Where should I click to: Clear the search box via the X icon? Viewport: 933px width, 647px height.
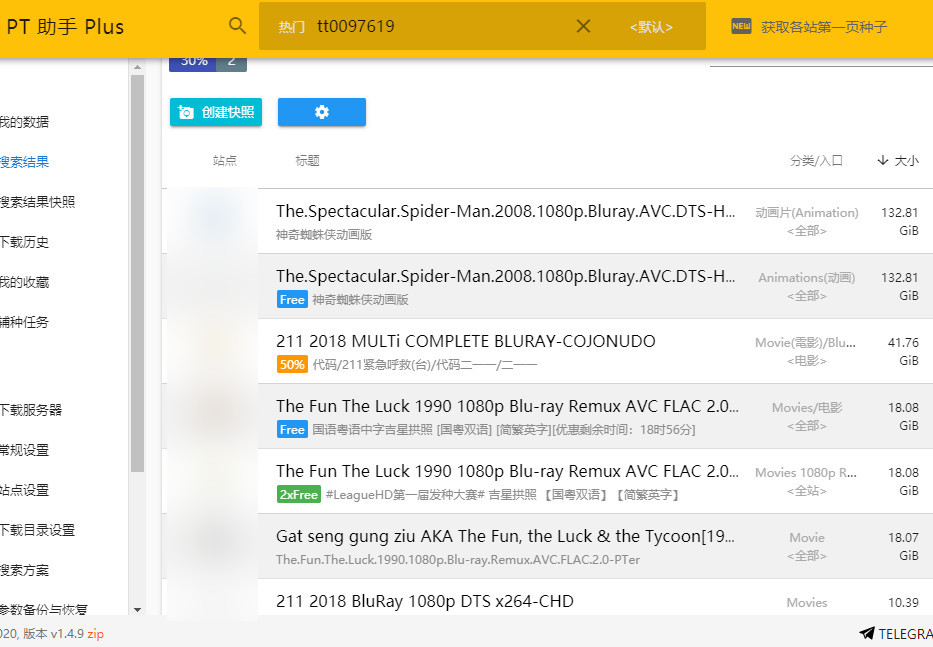(x=583, y=26)
